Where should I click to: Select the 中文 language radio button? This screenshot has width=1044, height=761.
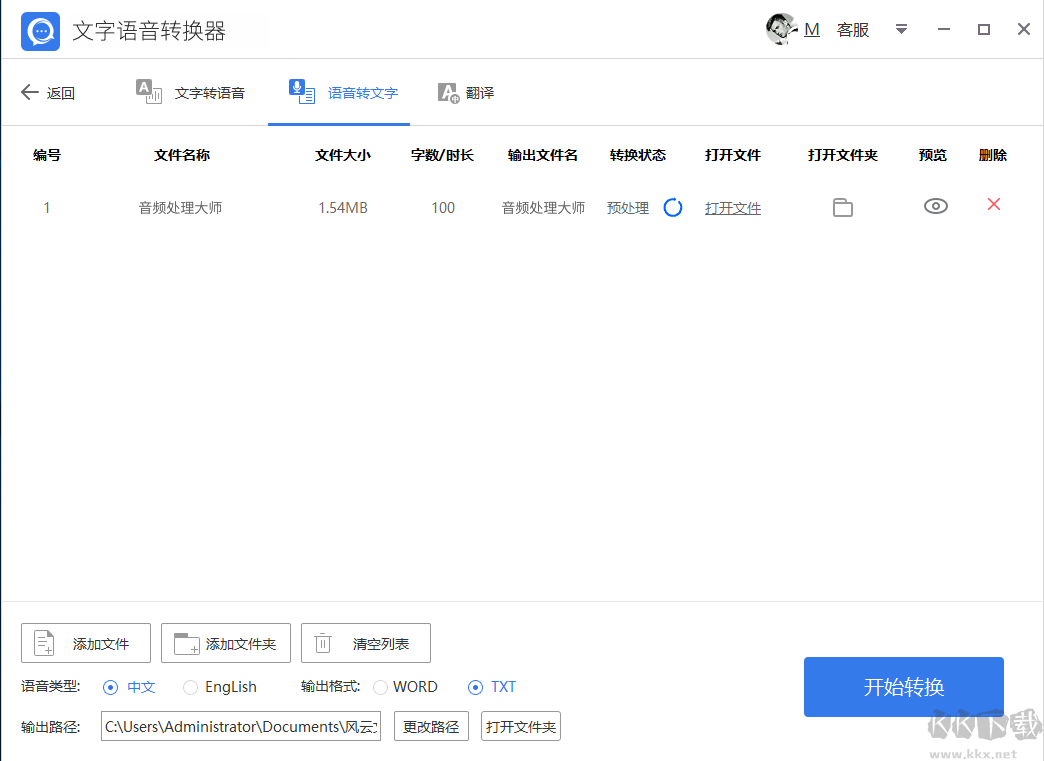pyautogui.click(x=110, y=687)
